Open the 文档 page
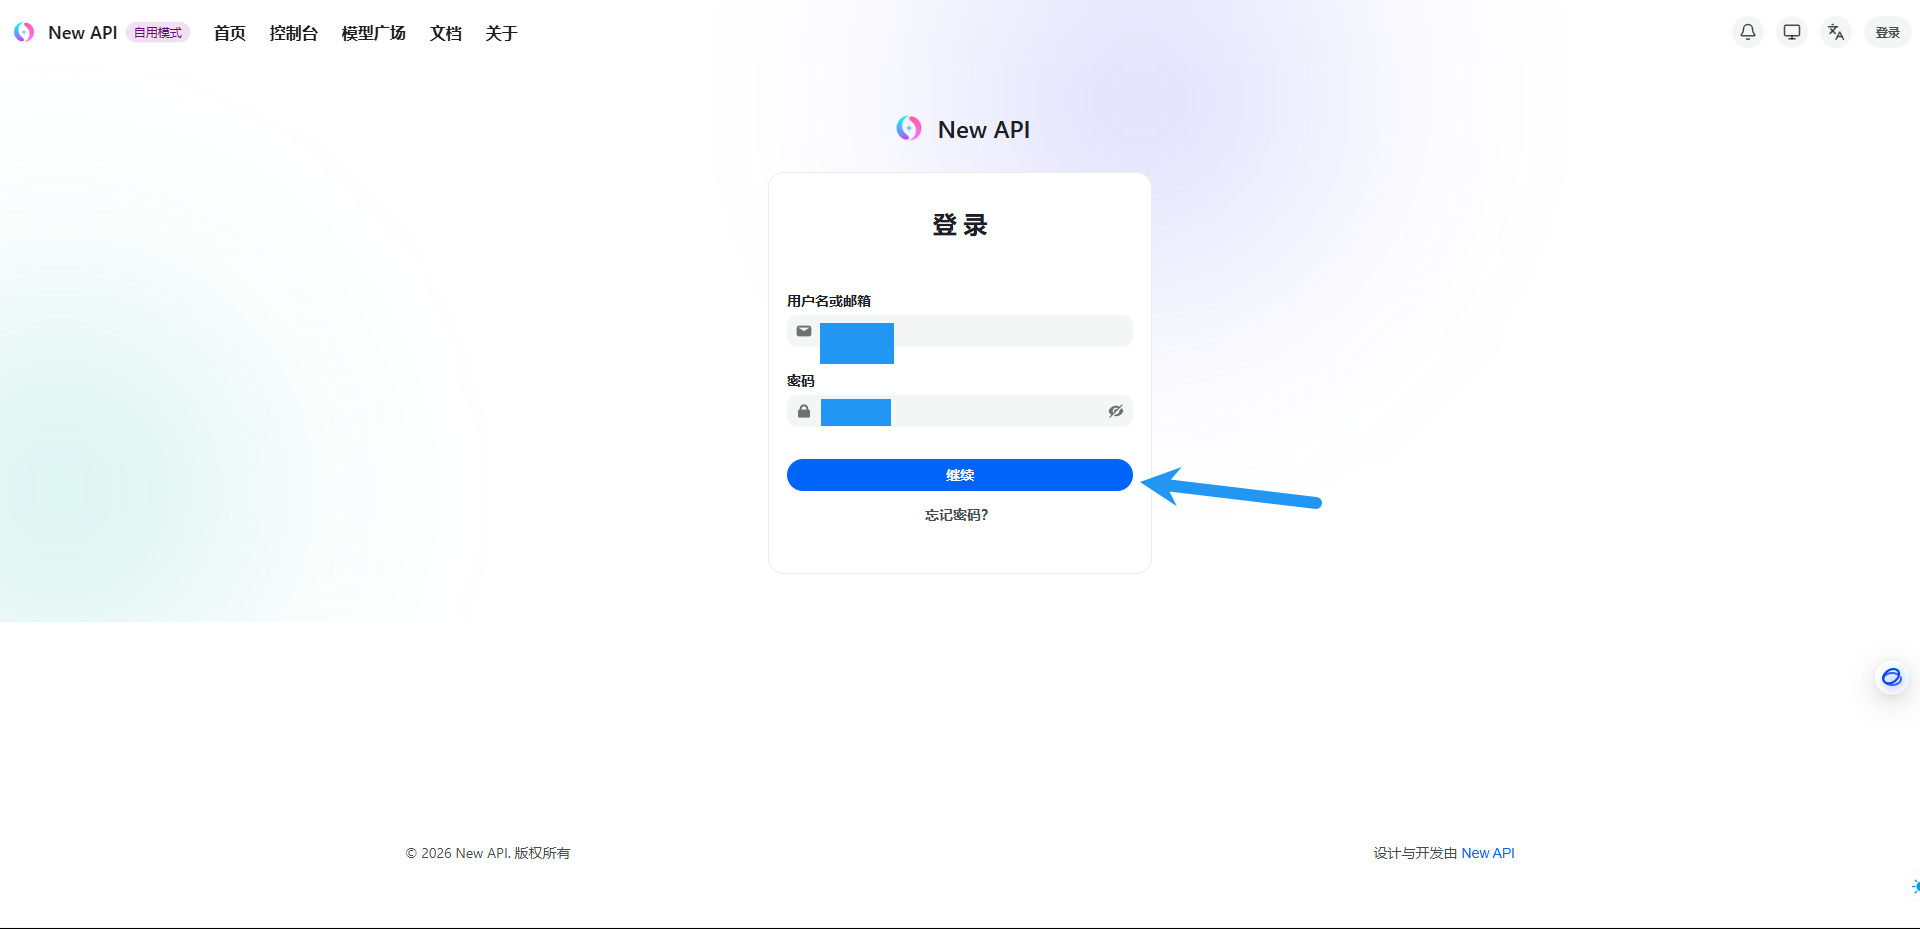The image size is (1920, 929). click(x=445, y=33)
